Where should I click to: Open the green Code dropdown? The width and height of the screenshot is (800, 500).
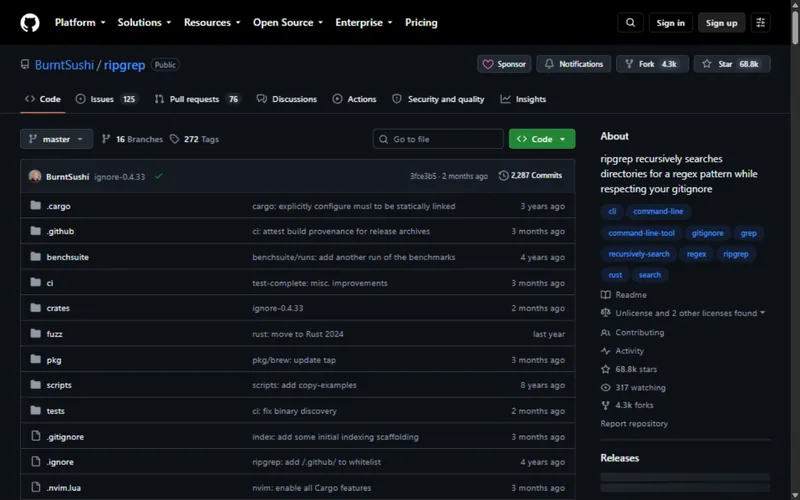[542, 139]
